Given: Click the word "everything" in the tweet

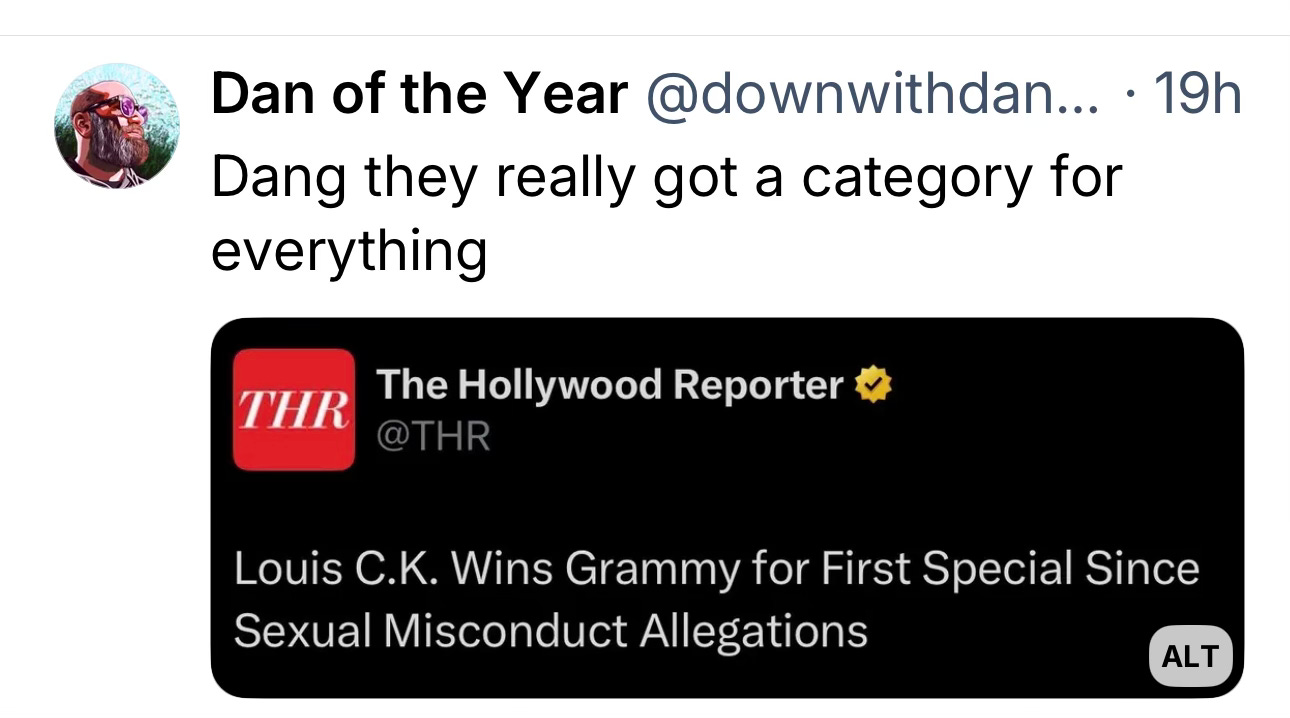Looking at the screenshot, I should [x=349, y=250].
